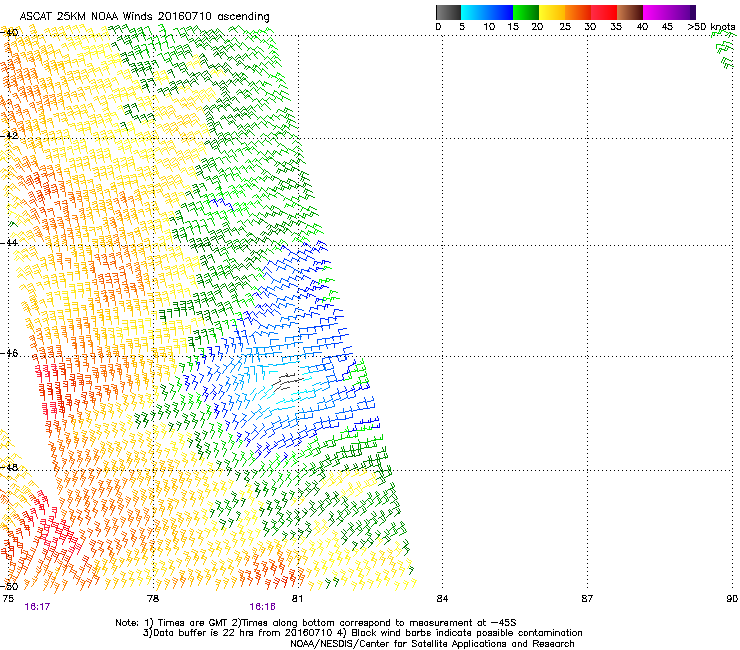Click the purple time stamp '16:17'

tap(37, 607)
